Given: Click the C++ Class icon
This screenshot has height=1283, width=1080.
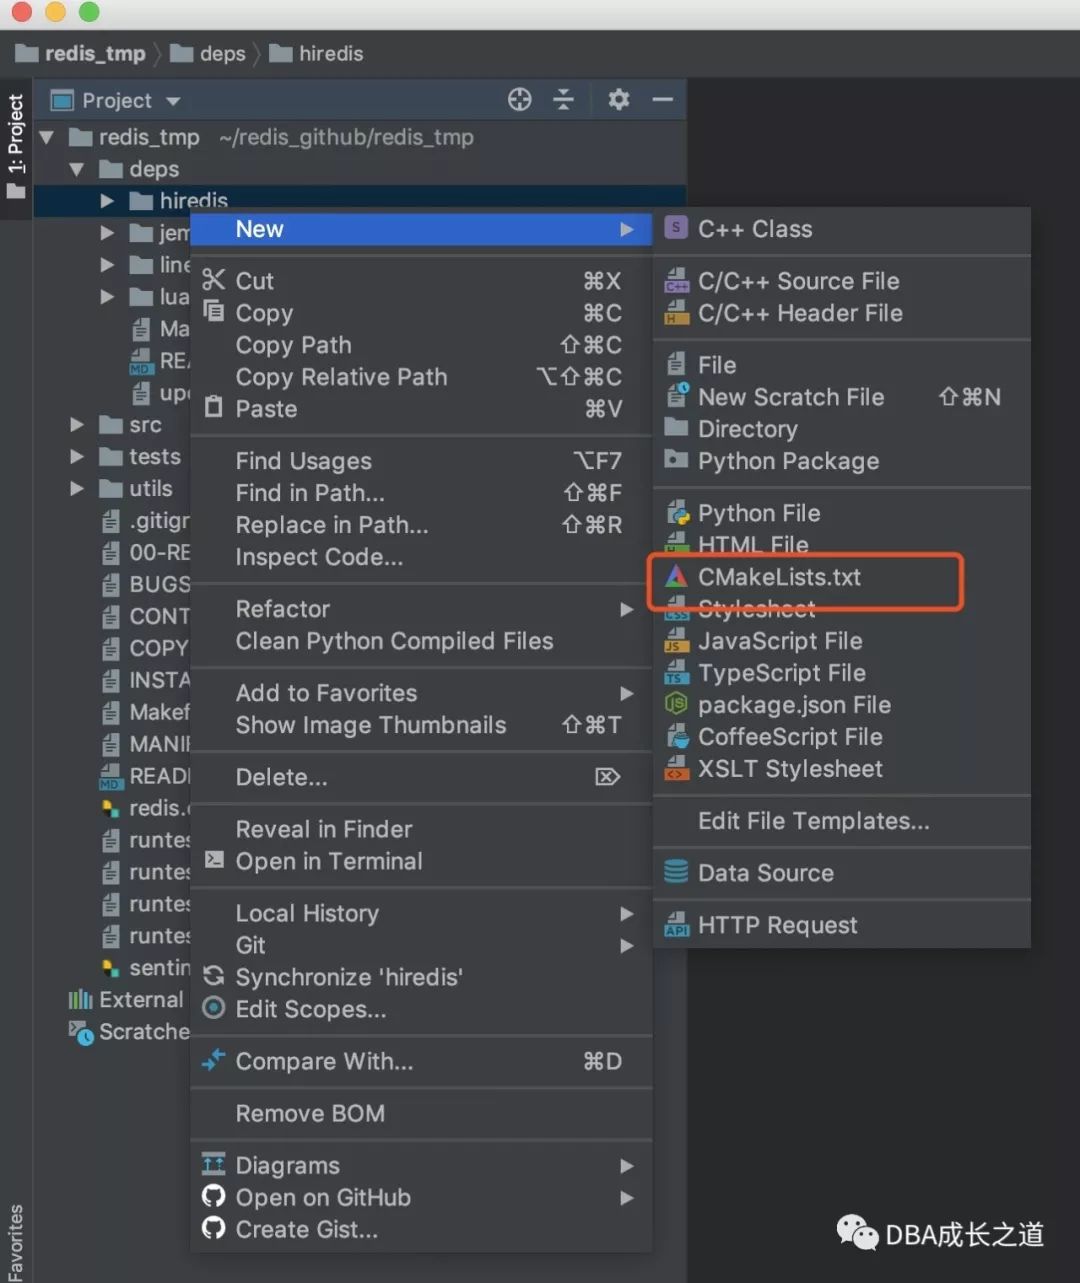Looking at the screenshot, I should [x=677, y=229].
